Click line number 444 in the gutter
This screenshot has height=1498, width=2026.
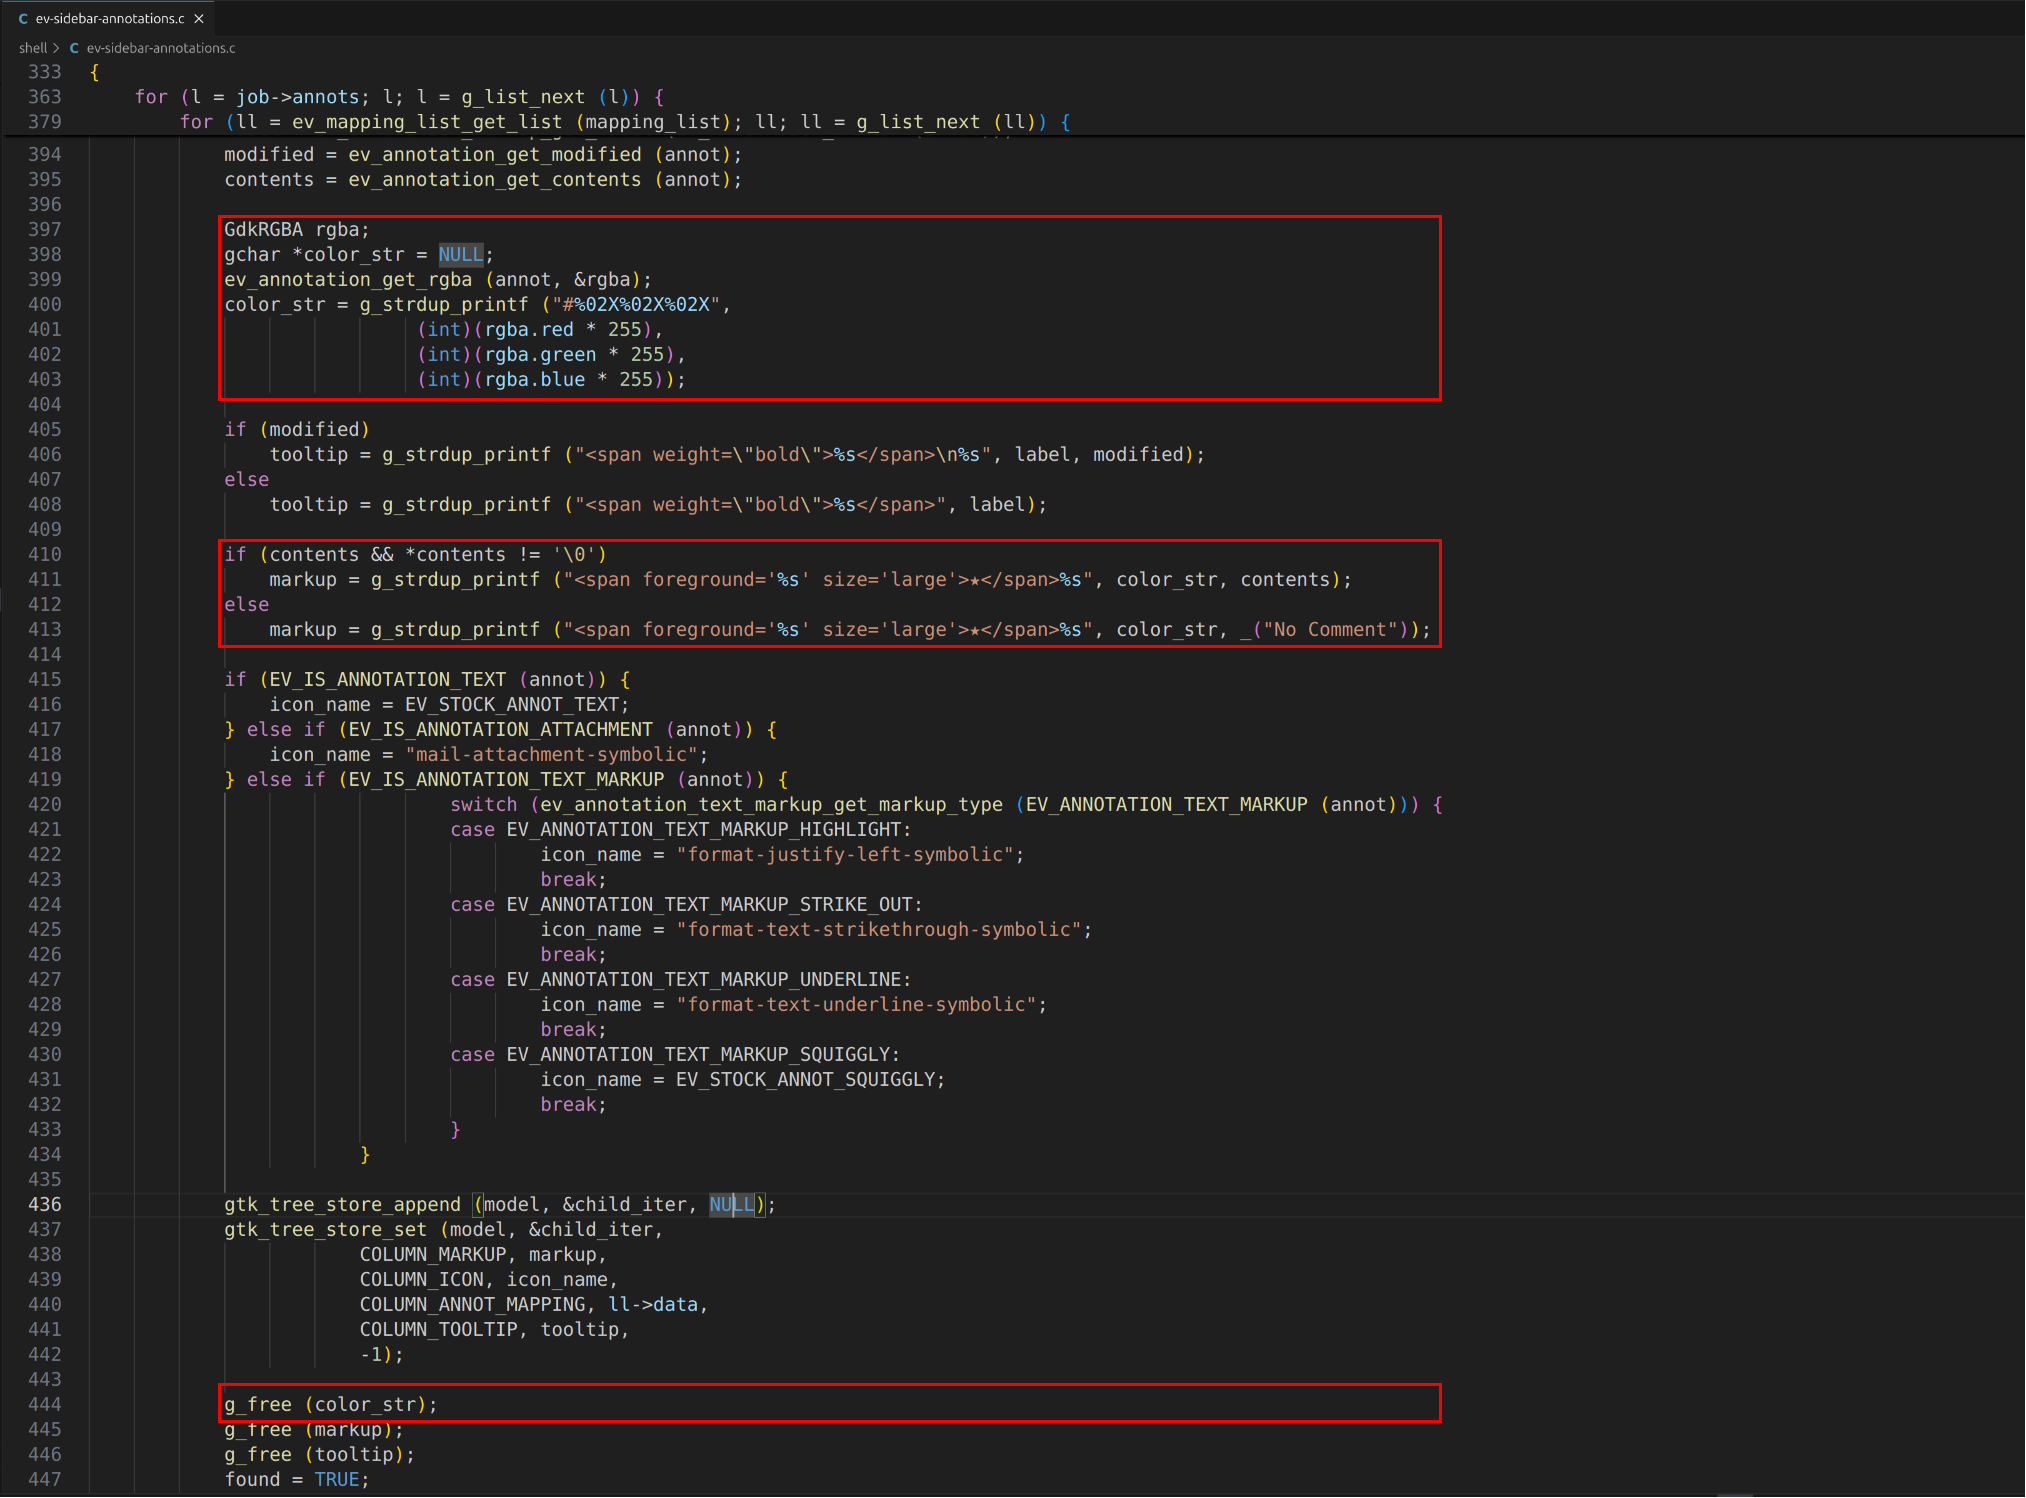(x=45, y=1404)
